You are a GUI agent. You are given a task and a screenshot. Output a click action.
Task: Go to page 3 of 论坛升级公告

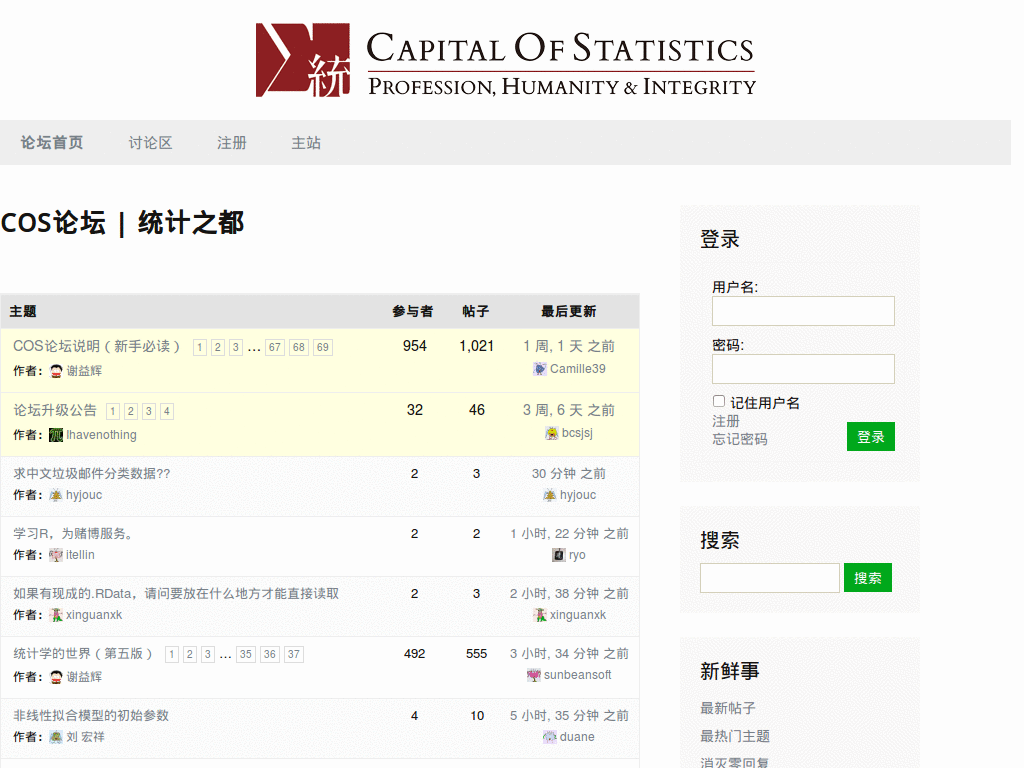149,411
